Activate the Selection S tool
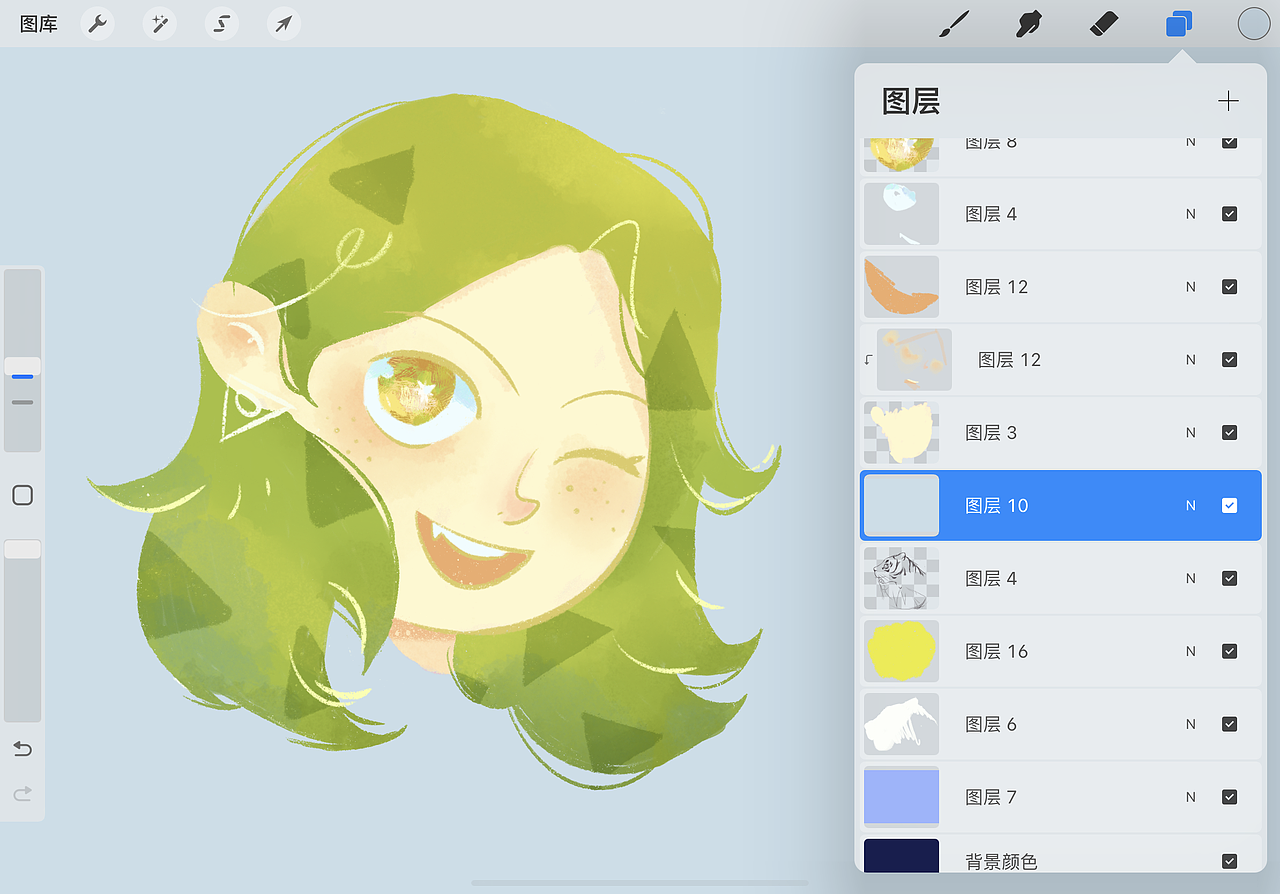The image size is (1280, 894). pyautogui.click(x=221, y=24)
